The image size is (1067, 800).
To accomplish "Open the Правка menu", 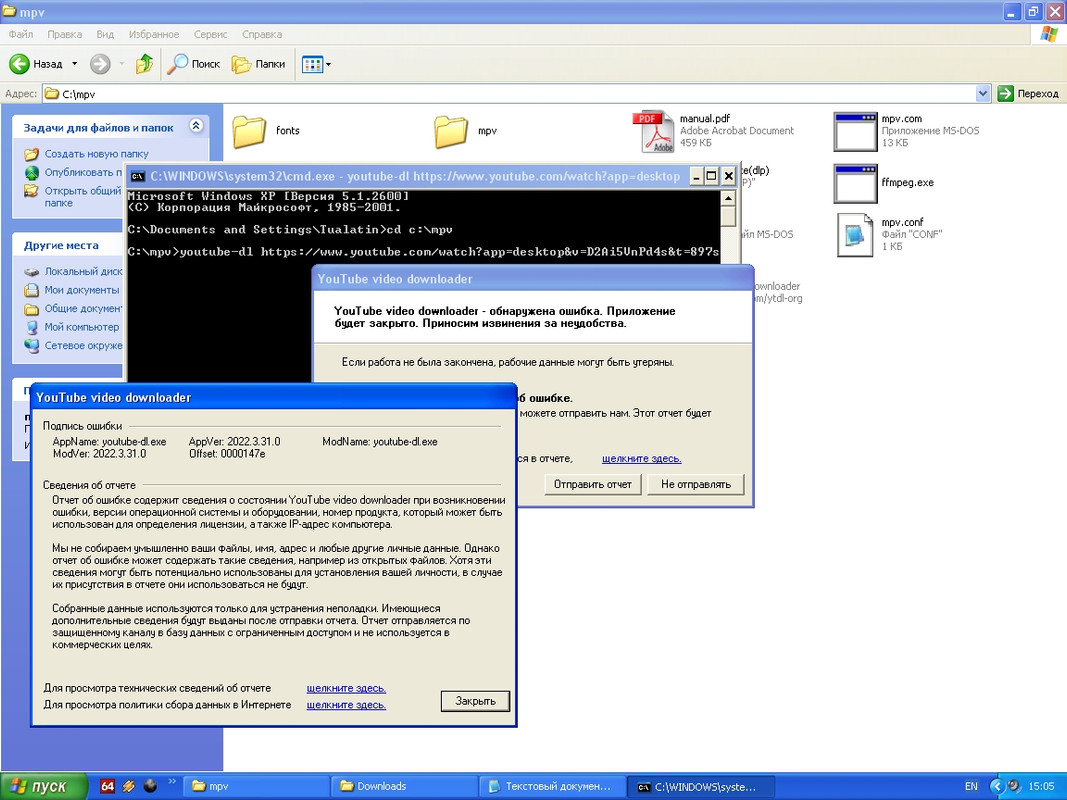I will [x=65, y=34].
